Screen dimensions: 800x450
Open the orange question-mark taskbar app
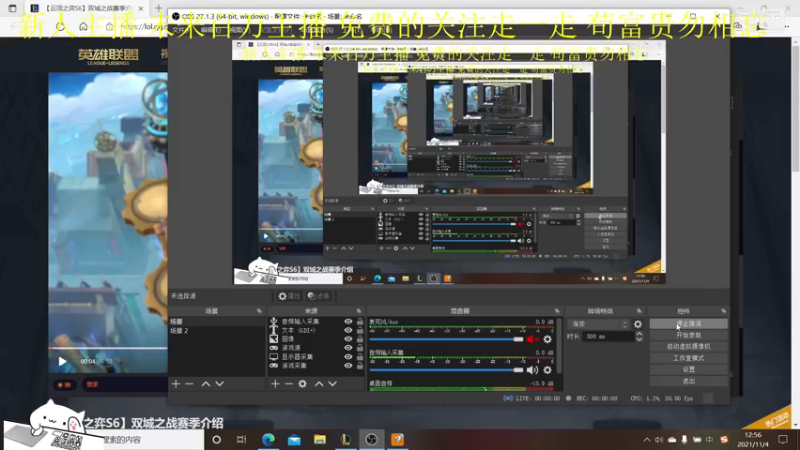pyautogui.click(x=397, y=439)
